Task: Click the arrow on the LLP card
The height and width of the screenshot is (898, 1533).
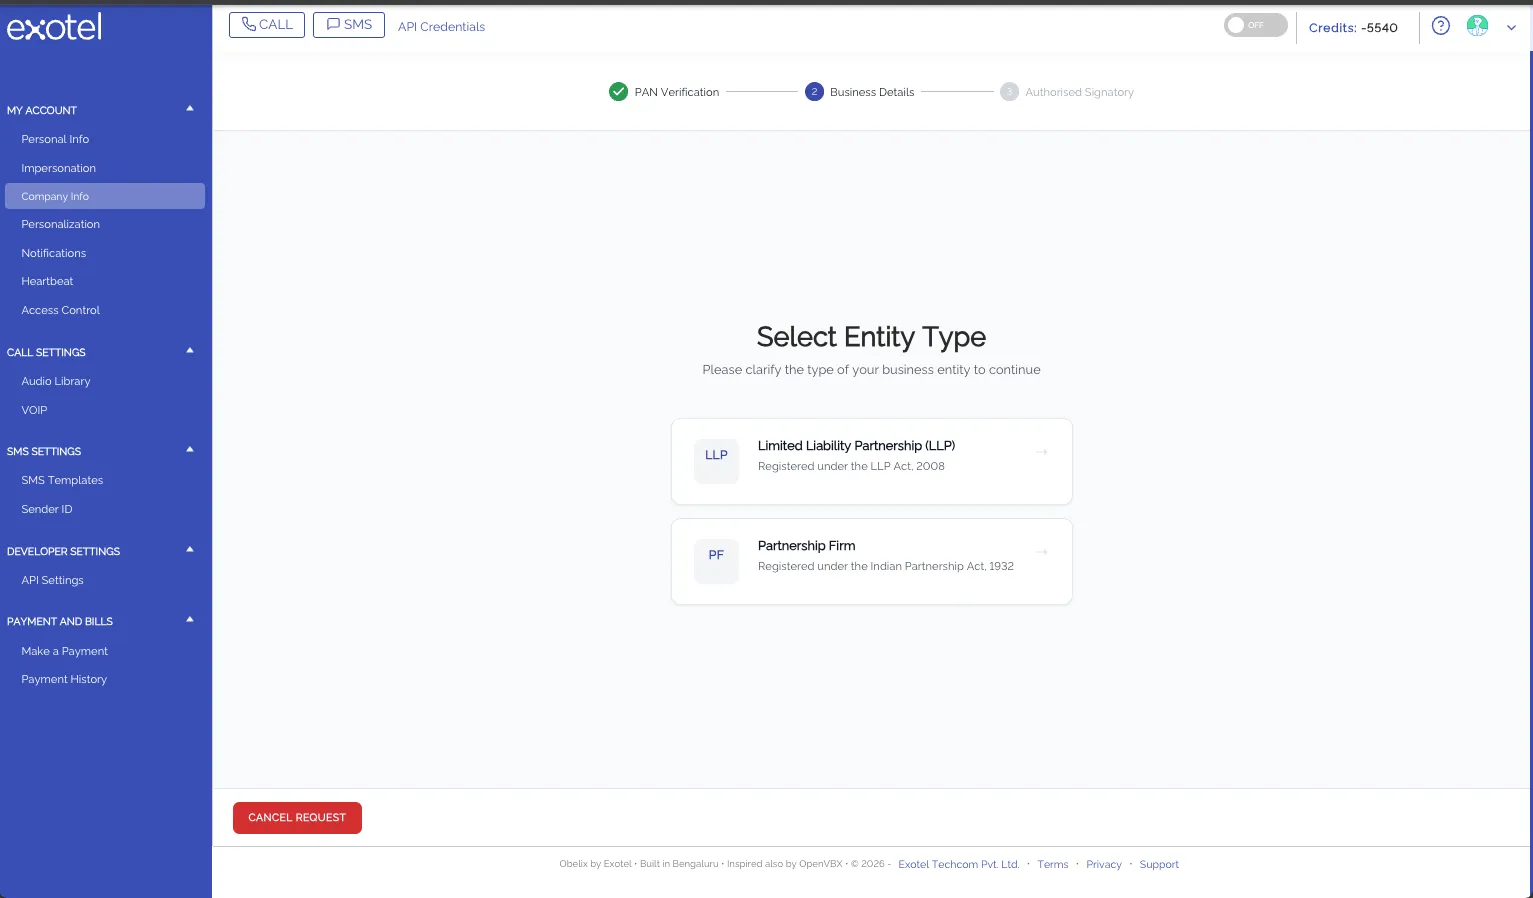Action: tap(1041, 452)
